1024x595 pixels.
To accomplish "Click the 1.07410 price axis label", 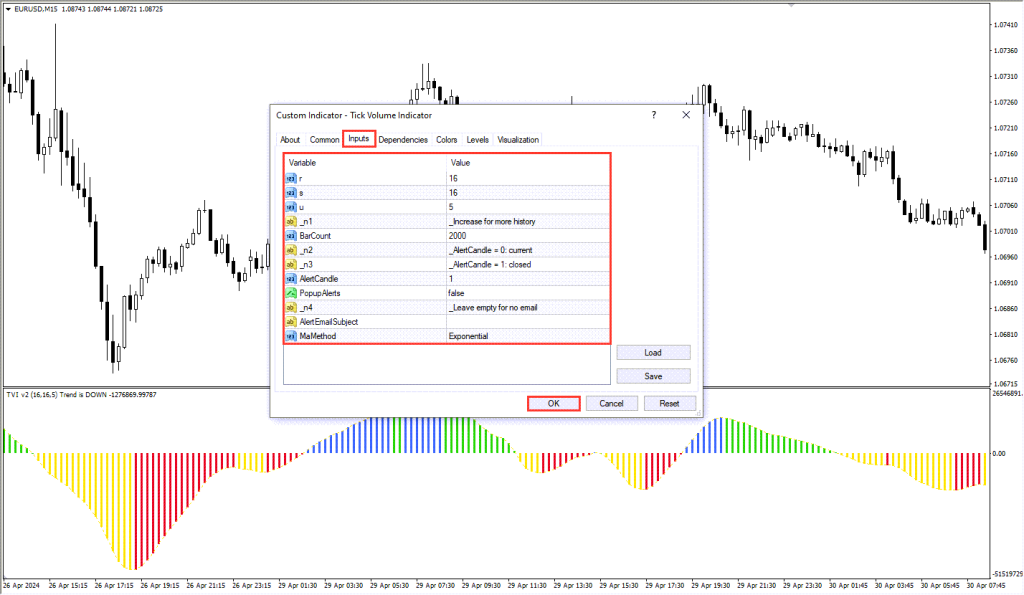I will tap(1005, 25).
